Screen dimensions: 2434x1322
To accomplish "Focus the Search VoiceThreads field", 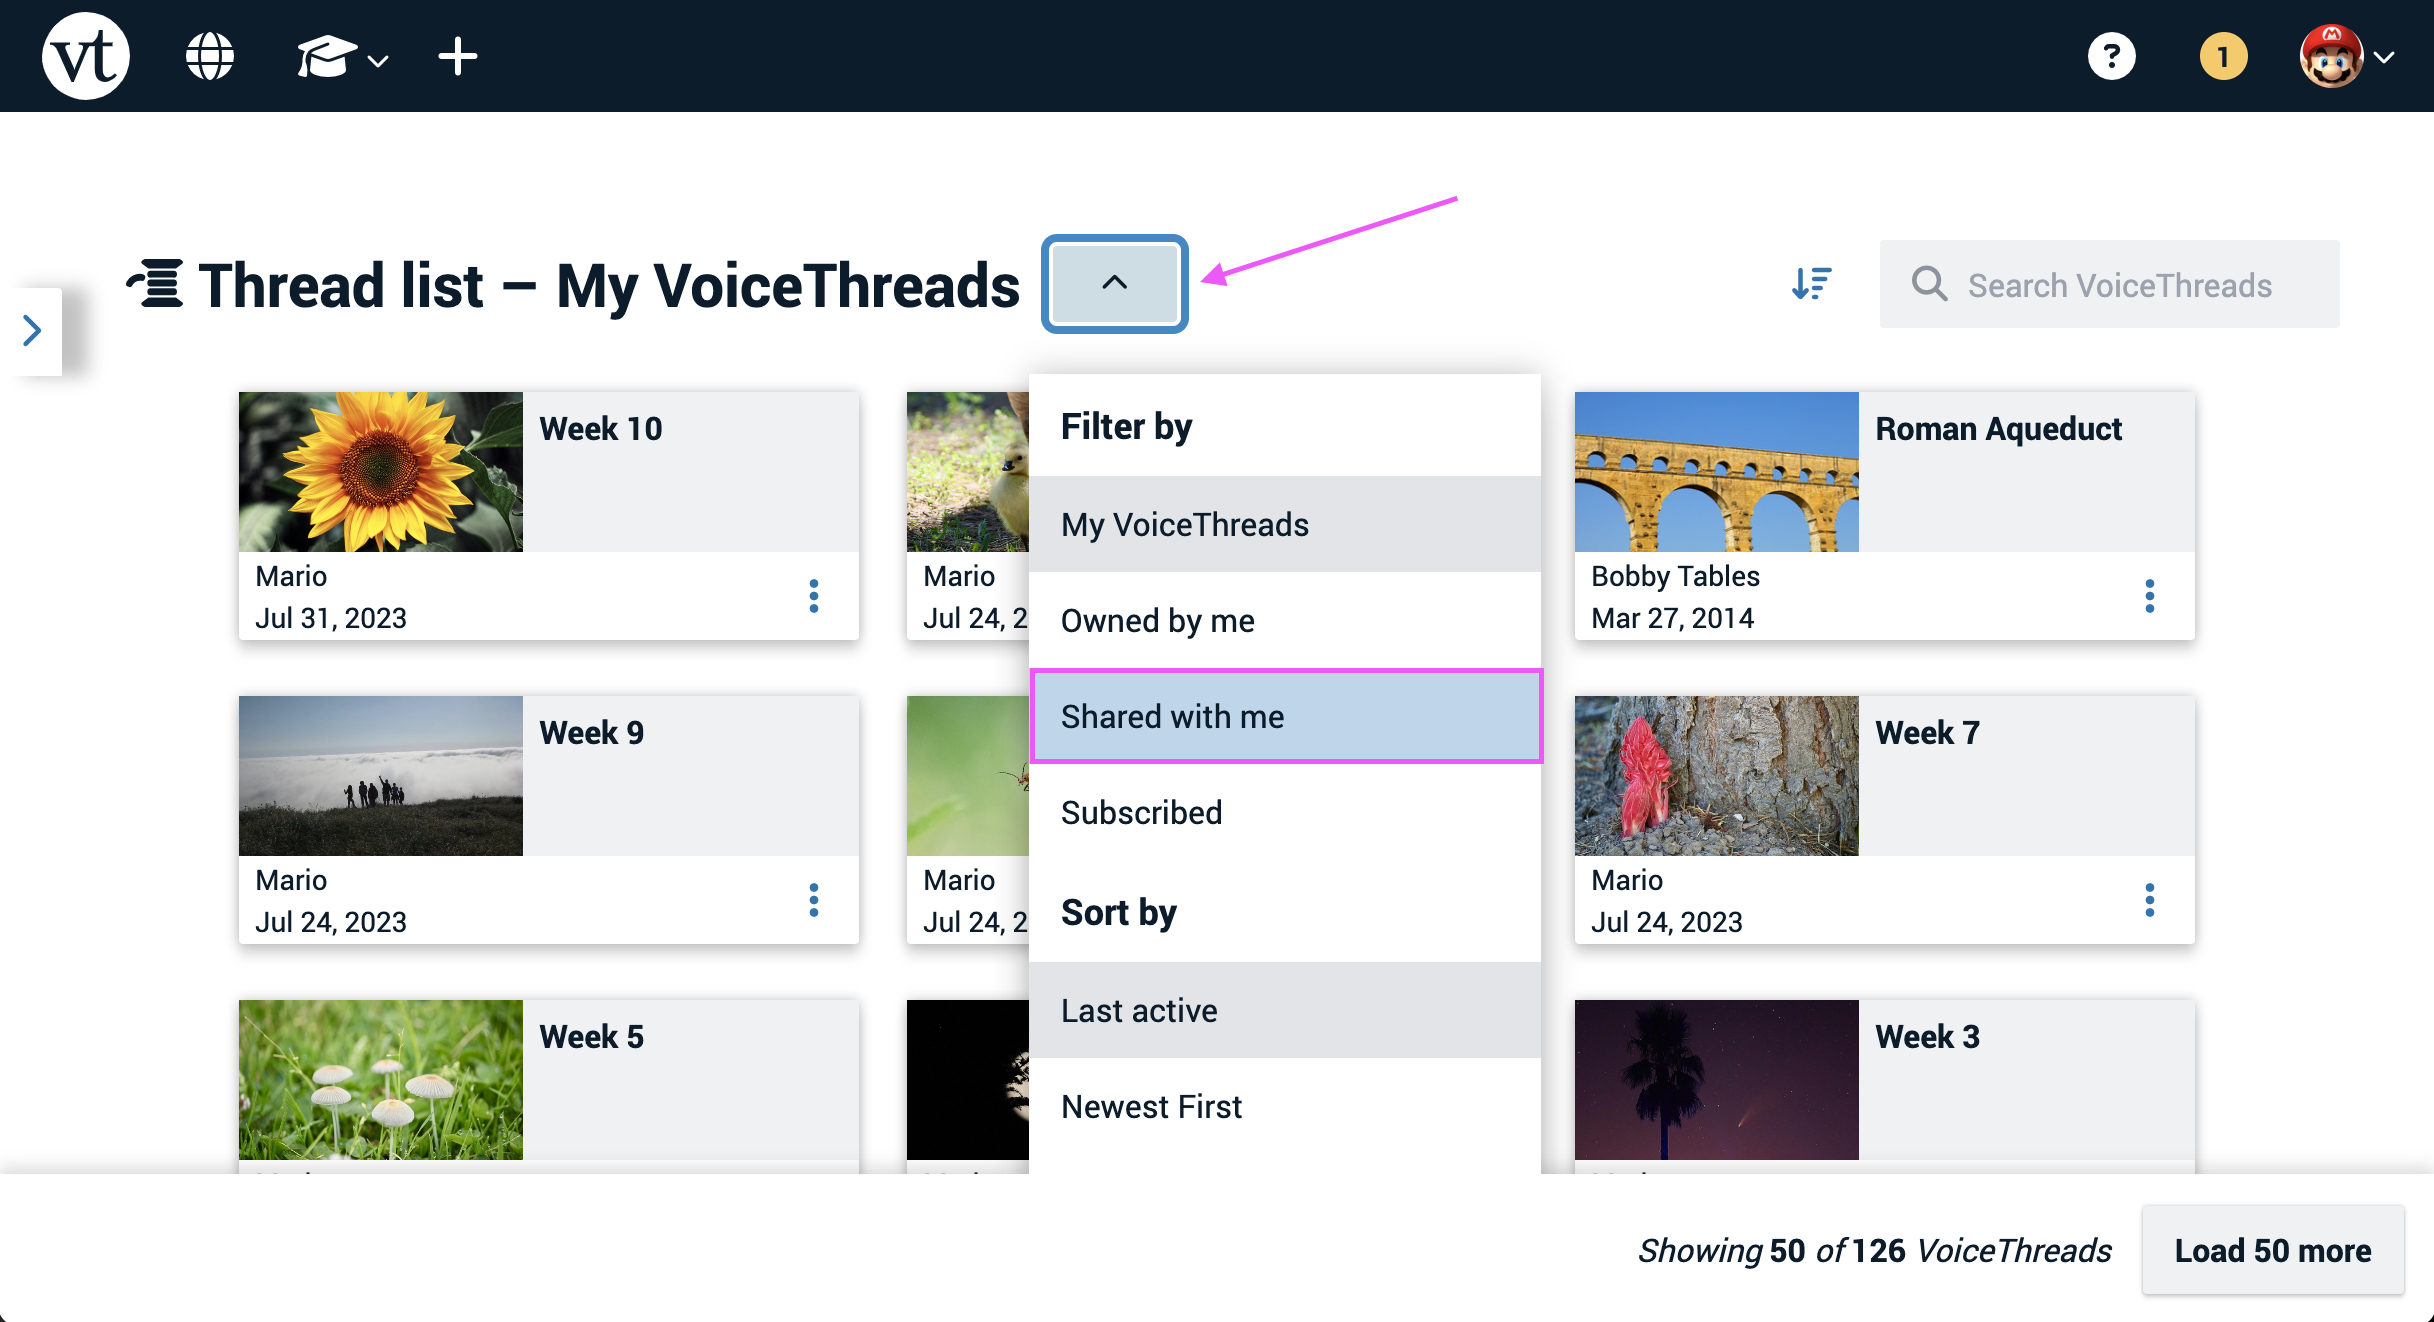I will pos(2110,284).
